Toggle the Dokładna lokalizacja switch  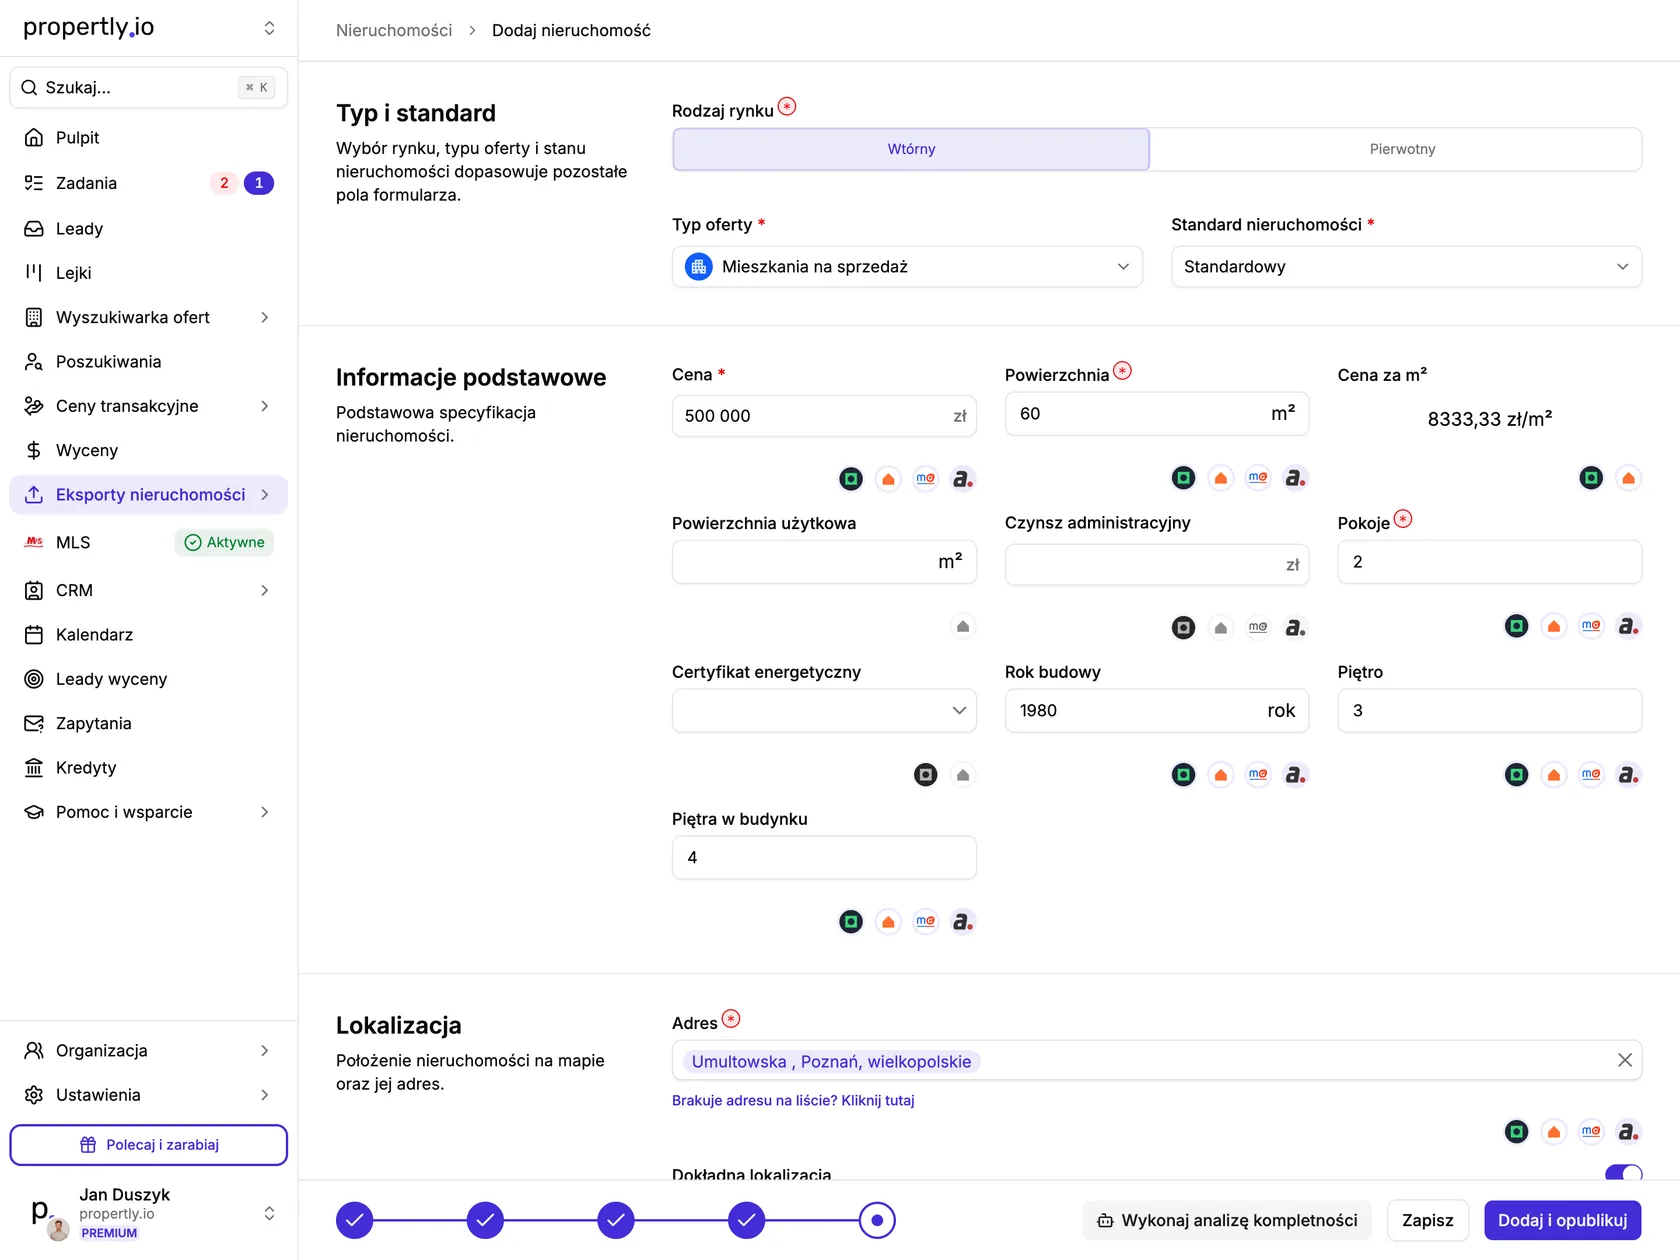(x=1623, y=1173)
